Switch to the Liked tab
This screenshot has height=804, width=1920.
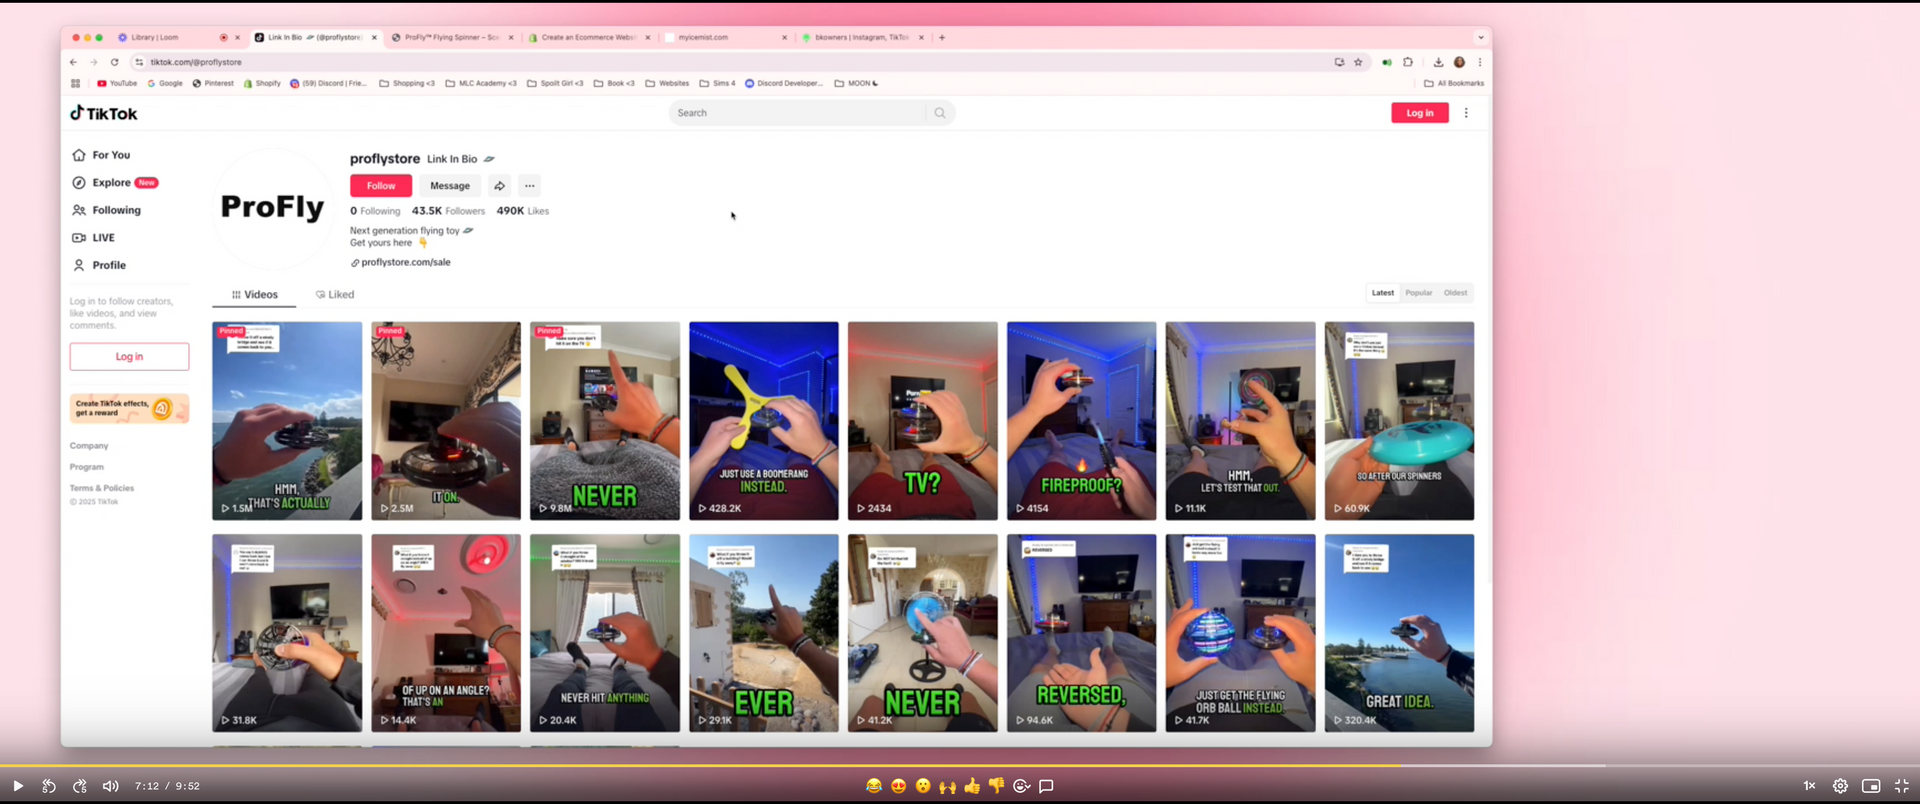(x=335, y=295)
